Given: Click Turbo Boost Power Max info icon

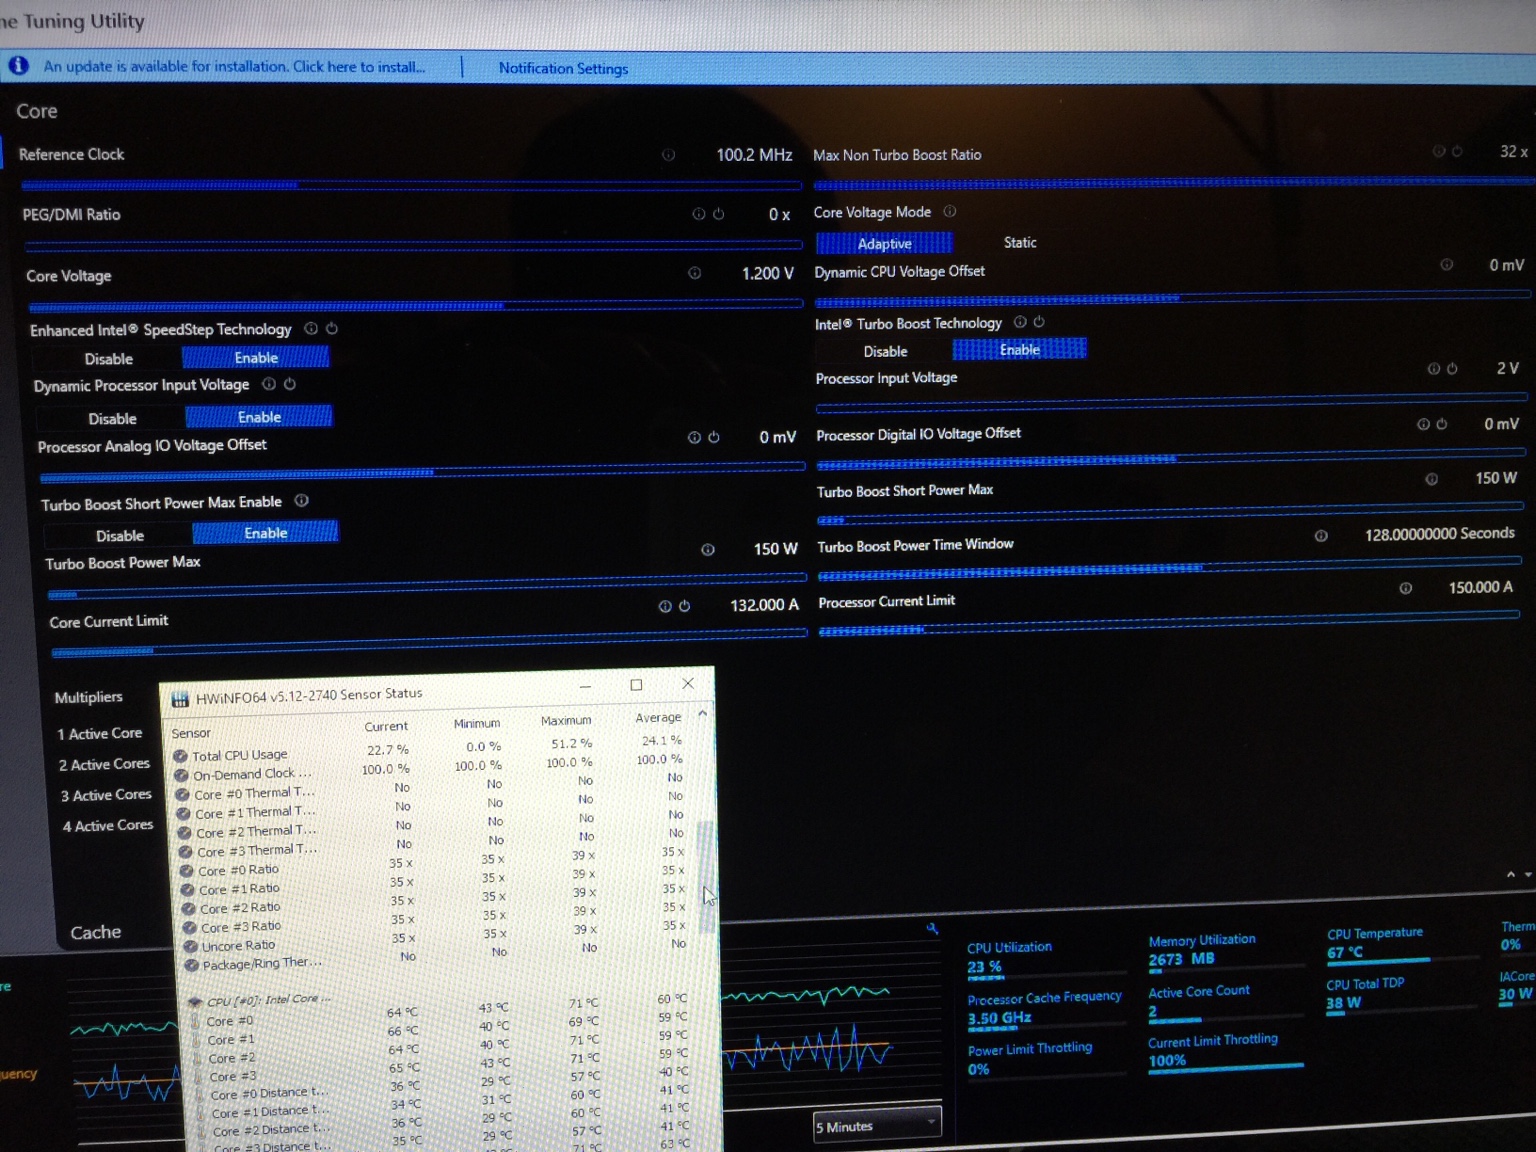Looking at the screenshot, I should (708, 549).
